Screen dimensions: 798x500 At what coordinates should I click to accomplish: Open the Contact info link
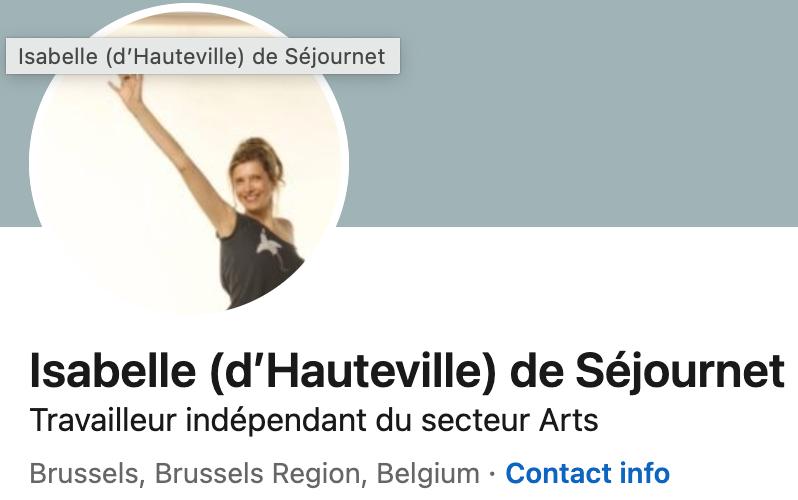587,473
